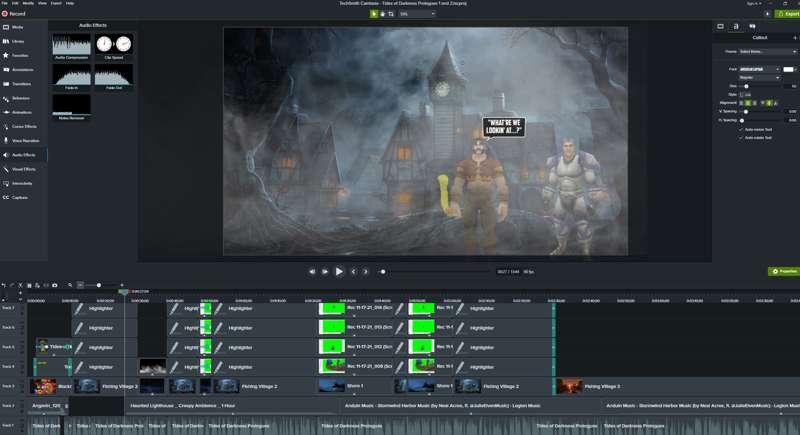Open the Theme select dropdown
Image resolution: width=800 pixels, height=435 pixels.
[768, 52]
